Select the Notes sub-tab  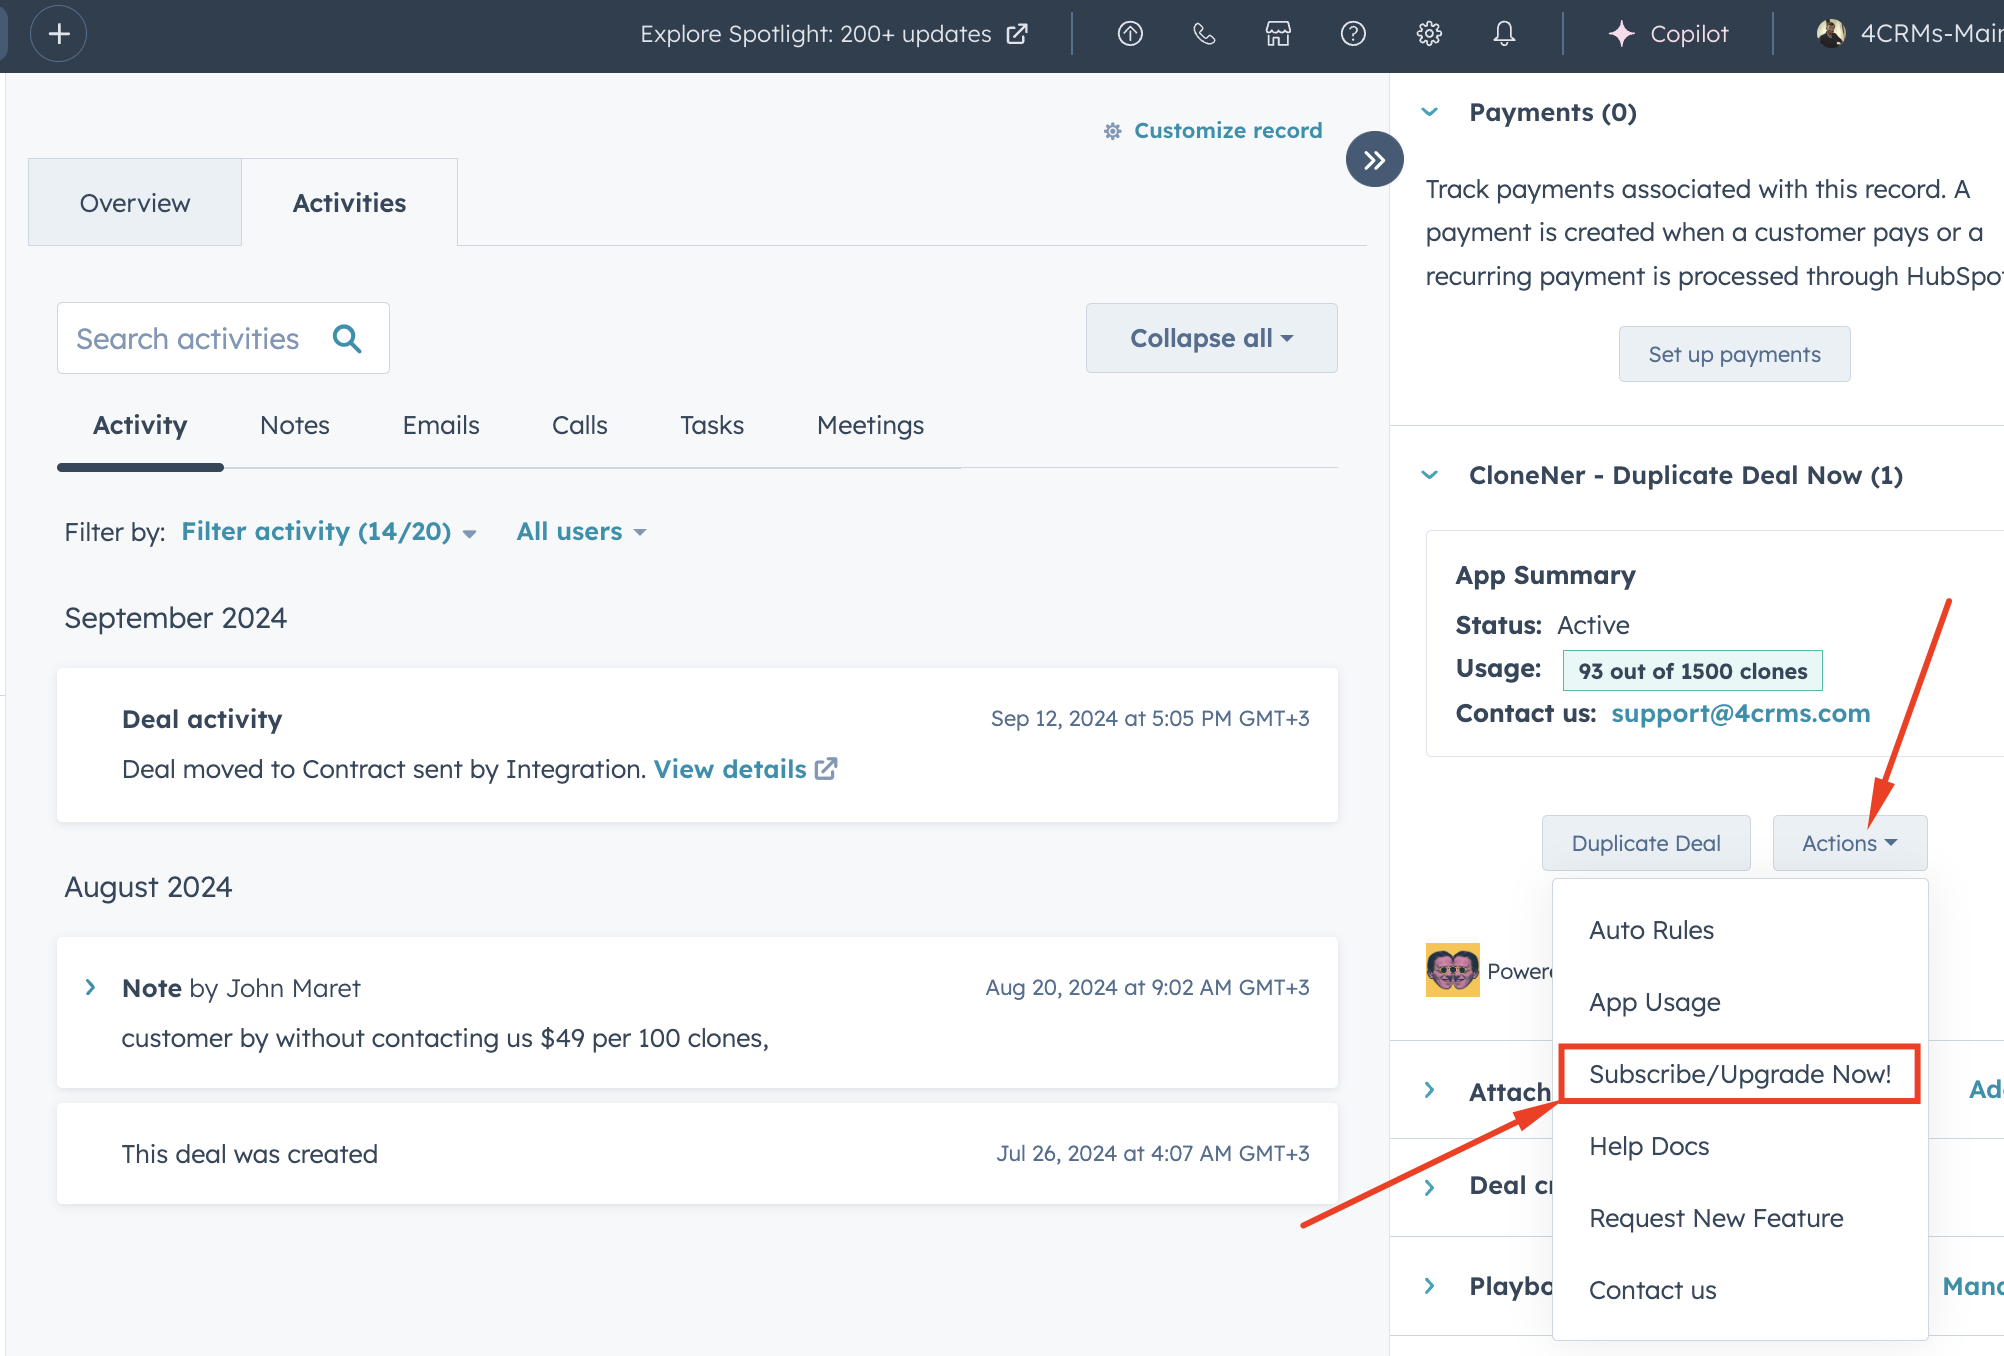[x=295, y=425]
